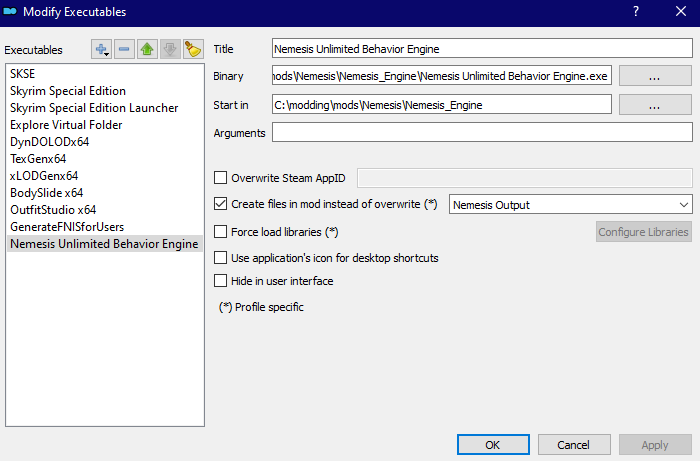Image resolution: width=700 pixels, height=461 pixels.
Task: Select DynDOLODx64 in the list
Action: tap(104, 141)
